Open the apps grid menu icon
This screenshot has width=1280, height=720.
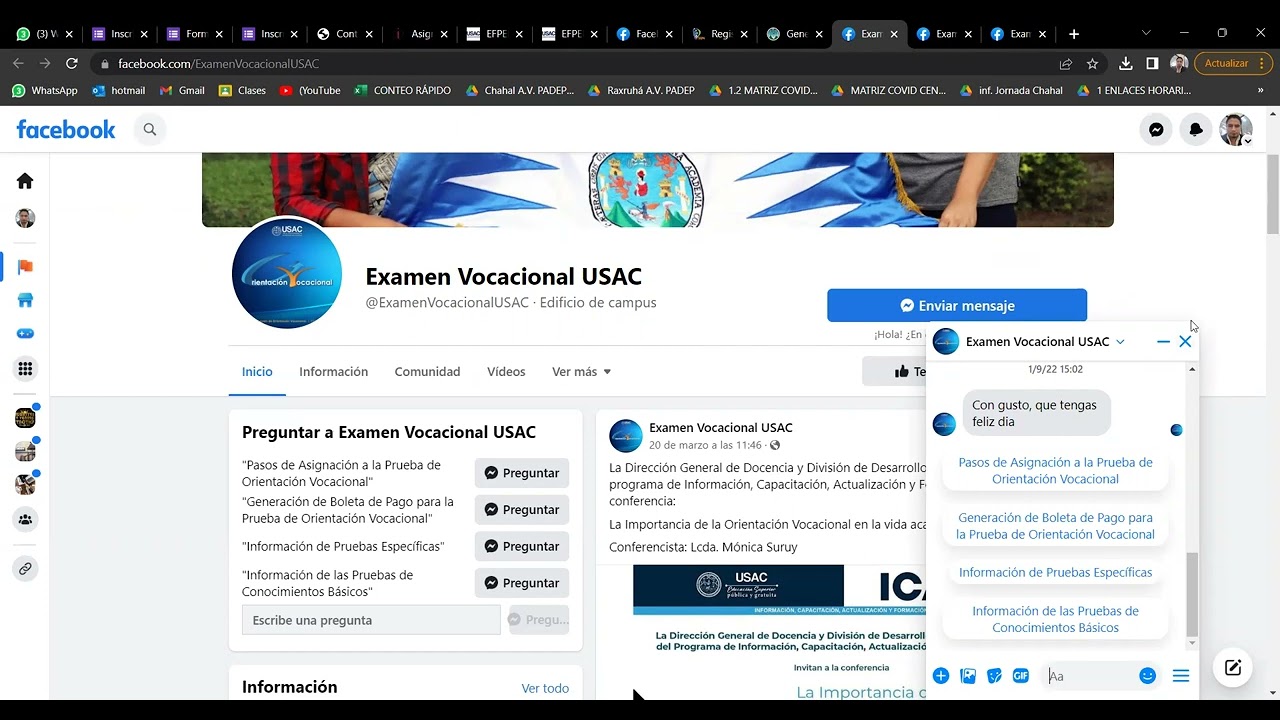click(x=25, y=369)
